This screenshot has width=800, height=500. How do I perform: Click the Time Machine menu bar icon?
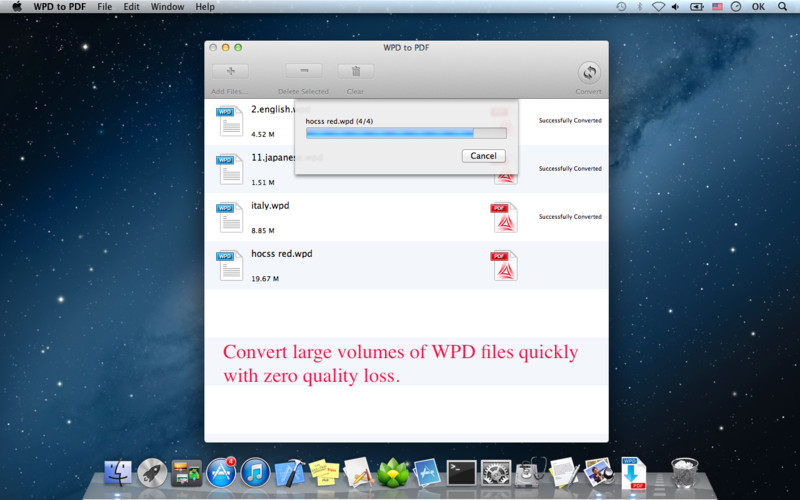(621, 7)
